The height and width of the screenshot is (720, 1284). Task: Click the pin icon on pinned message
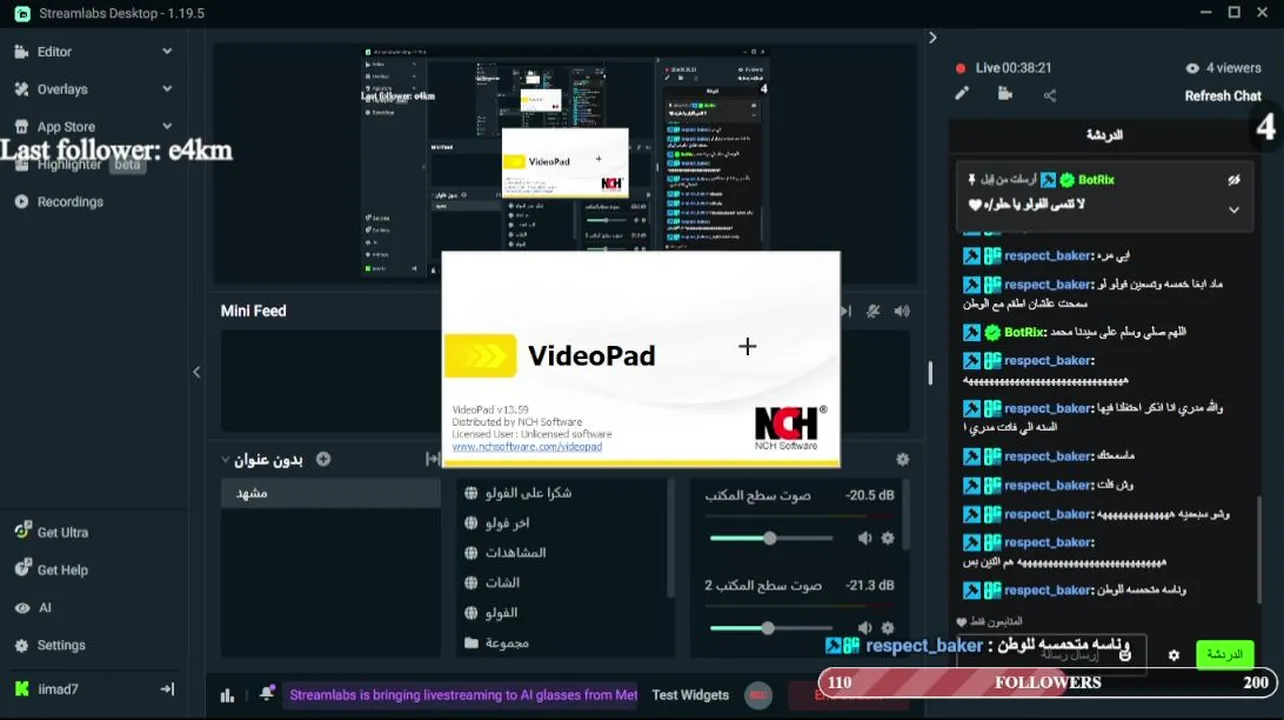coord(972,180)
